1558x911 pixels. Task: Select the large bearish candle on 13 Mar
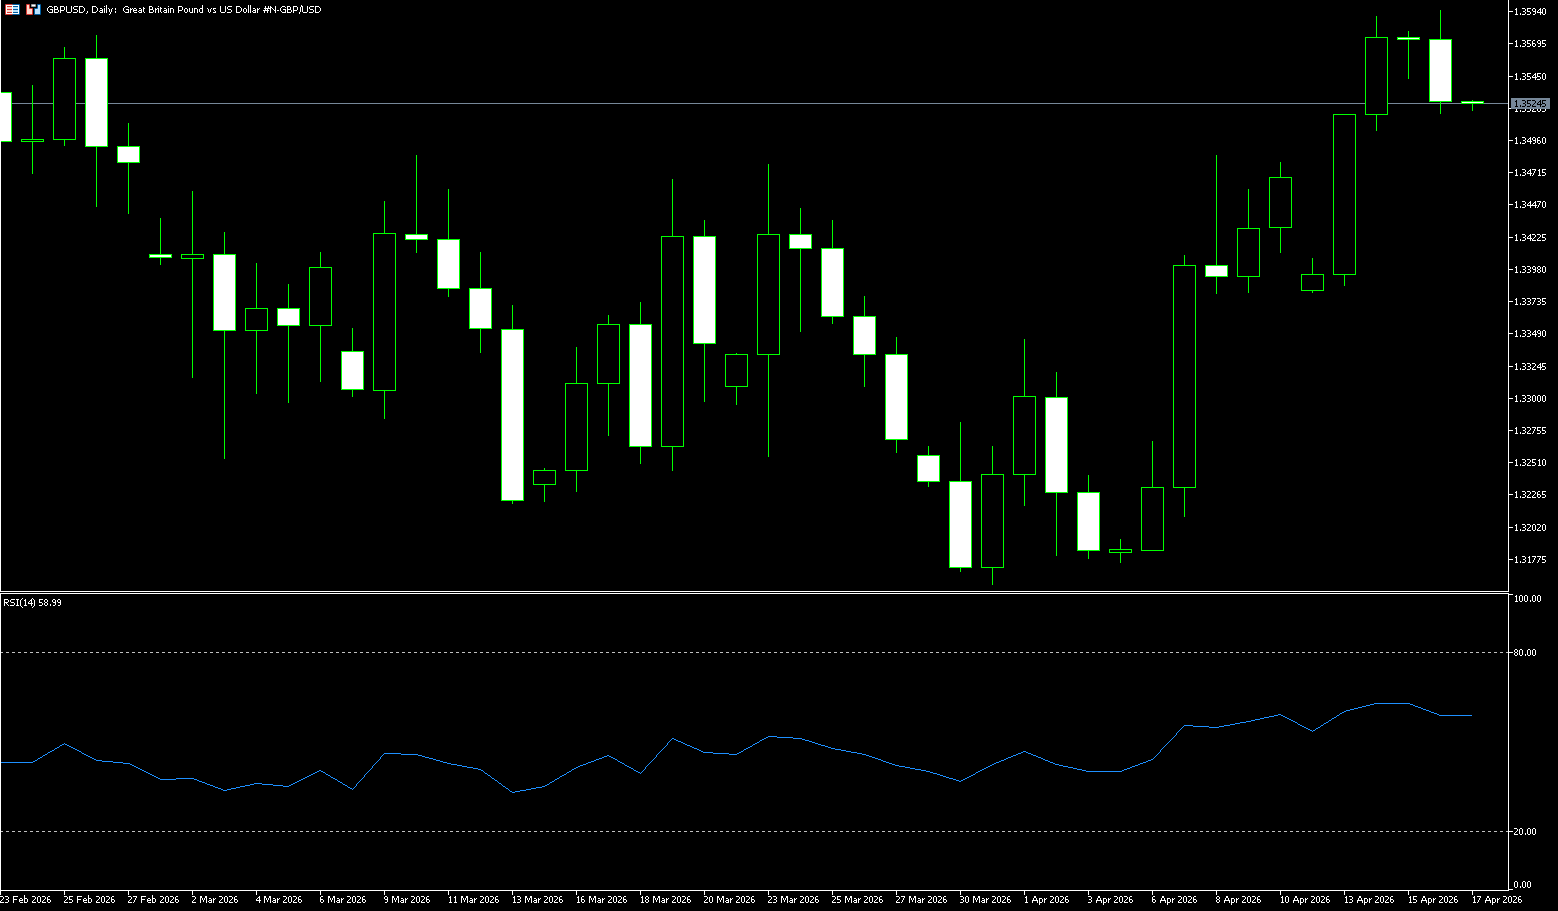(x=512, y=414)
